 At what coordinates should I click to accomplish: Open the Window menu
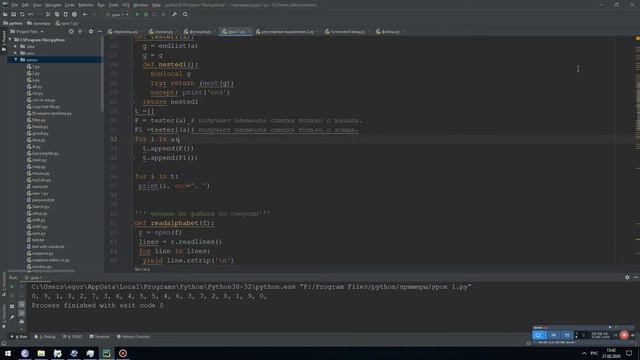coord(141,5)
